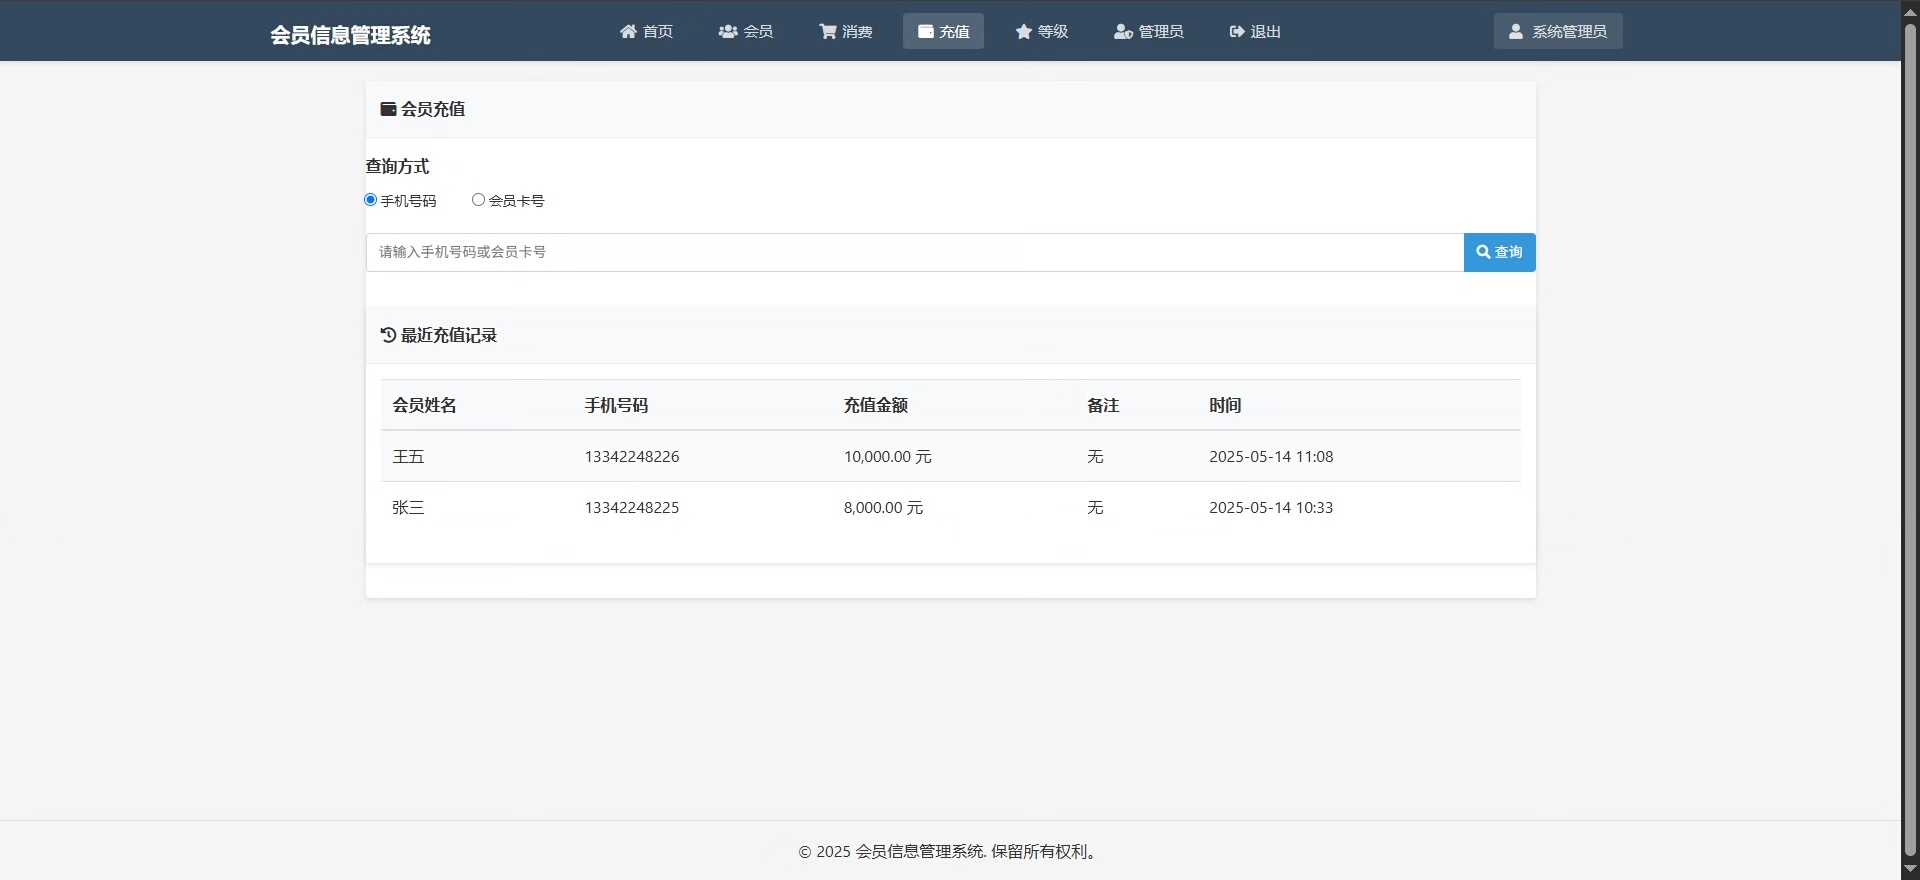Click the administrator user-gear icon
Screen dimensions: 1920x880
[x=1123, y=32]
